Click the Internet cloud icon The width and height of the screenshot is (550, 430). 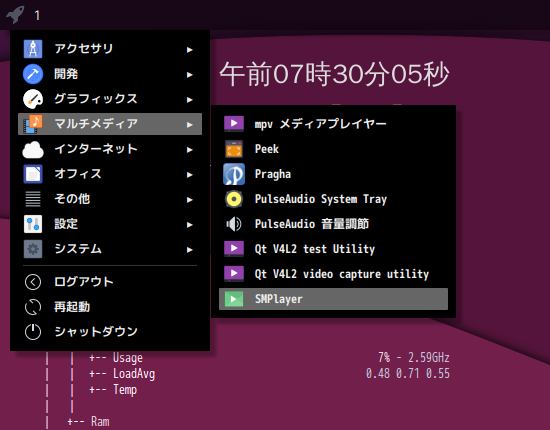click(x=33, y=149)
